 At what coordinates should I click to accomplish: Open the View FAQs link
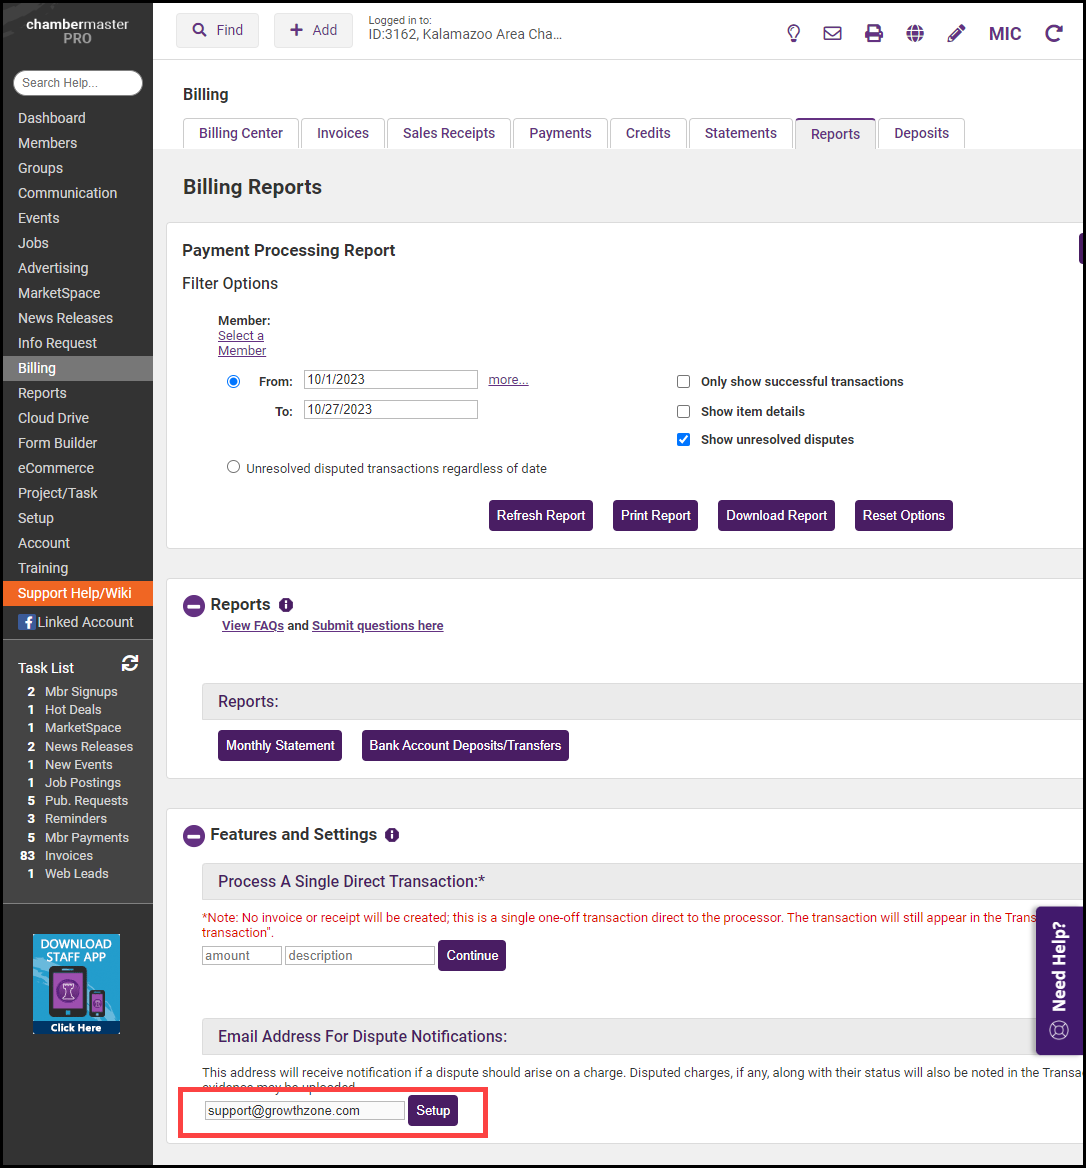pos(253,626)
